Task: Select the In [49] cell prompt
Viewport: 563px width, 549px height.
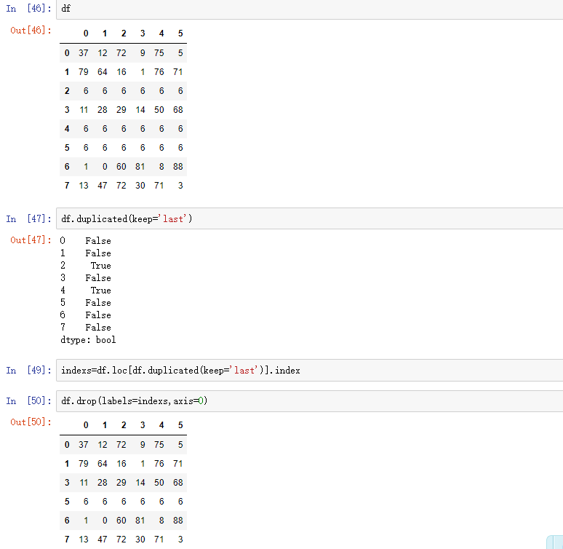Action: (x=29, y=370)
